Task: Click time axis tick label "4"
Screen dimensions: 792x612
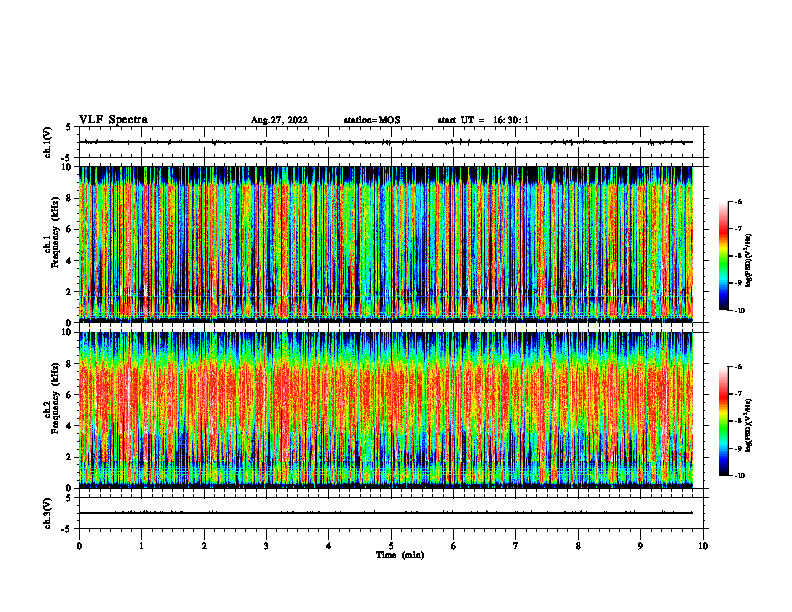Action: coord(329,546)
